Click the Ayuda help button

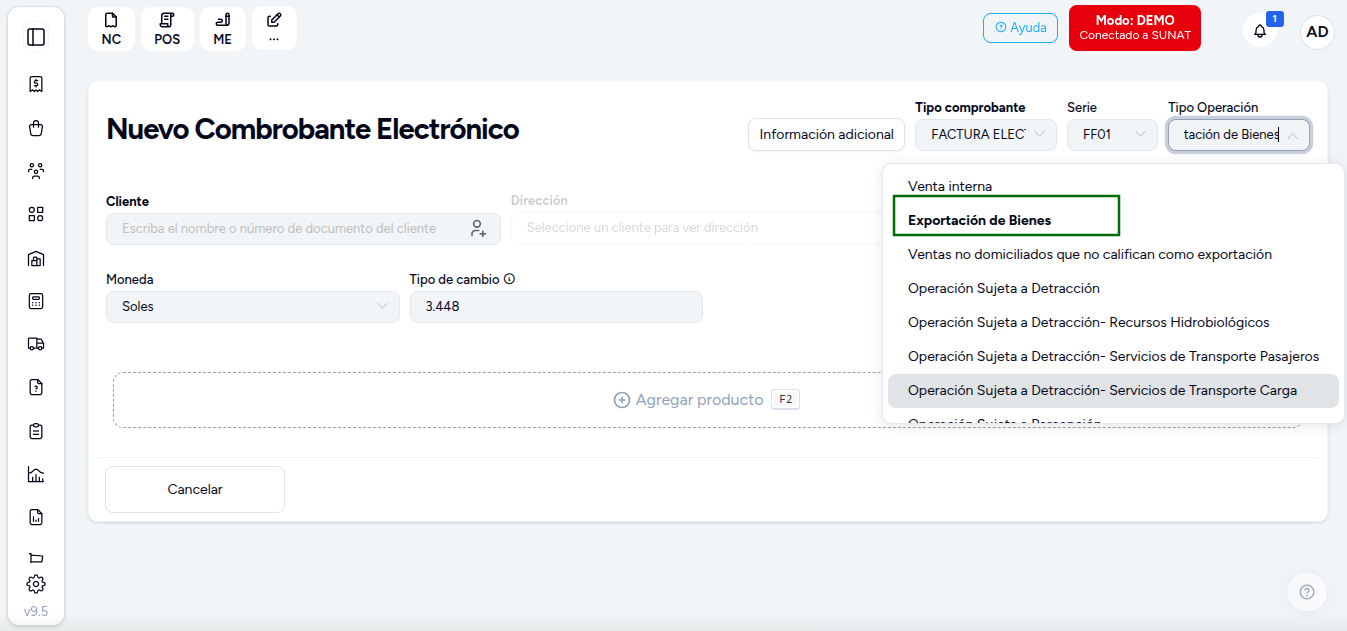point(1020,28)
